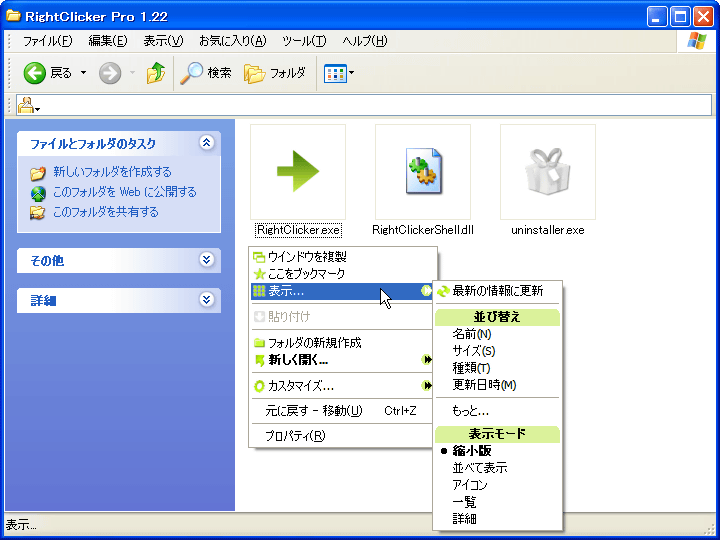
Task: Select the RightClicker.exe green arrow thumbnail
Action: 298,172
